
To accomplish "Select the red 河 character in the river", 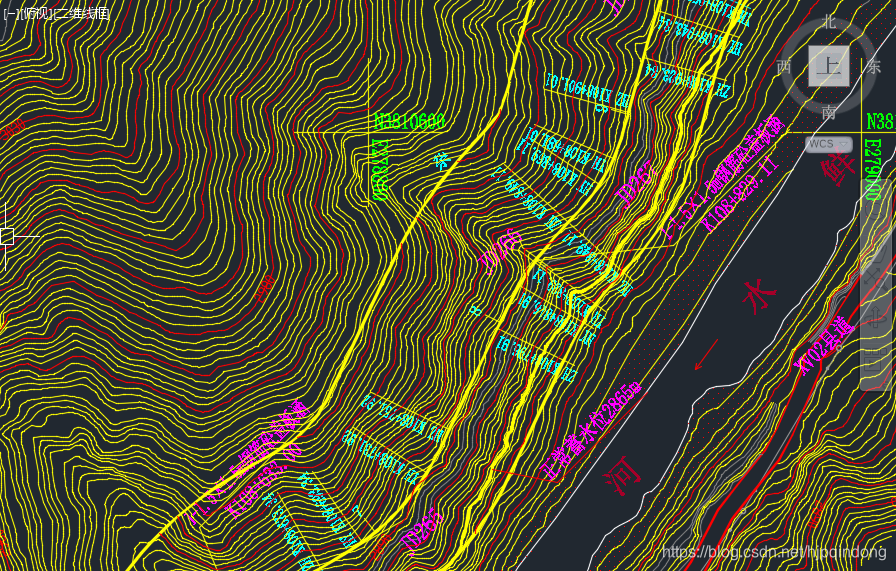I will pos(623,474).
